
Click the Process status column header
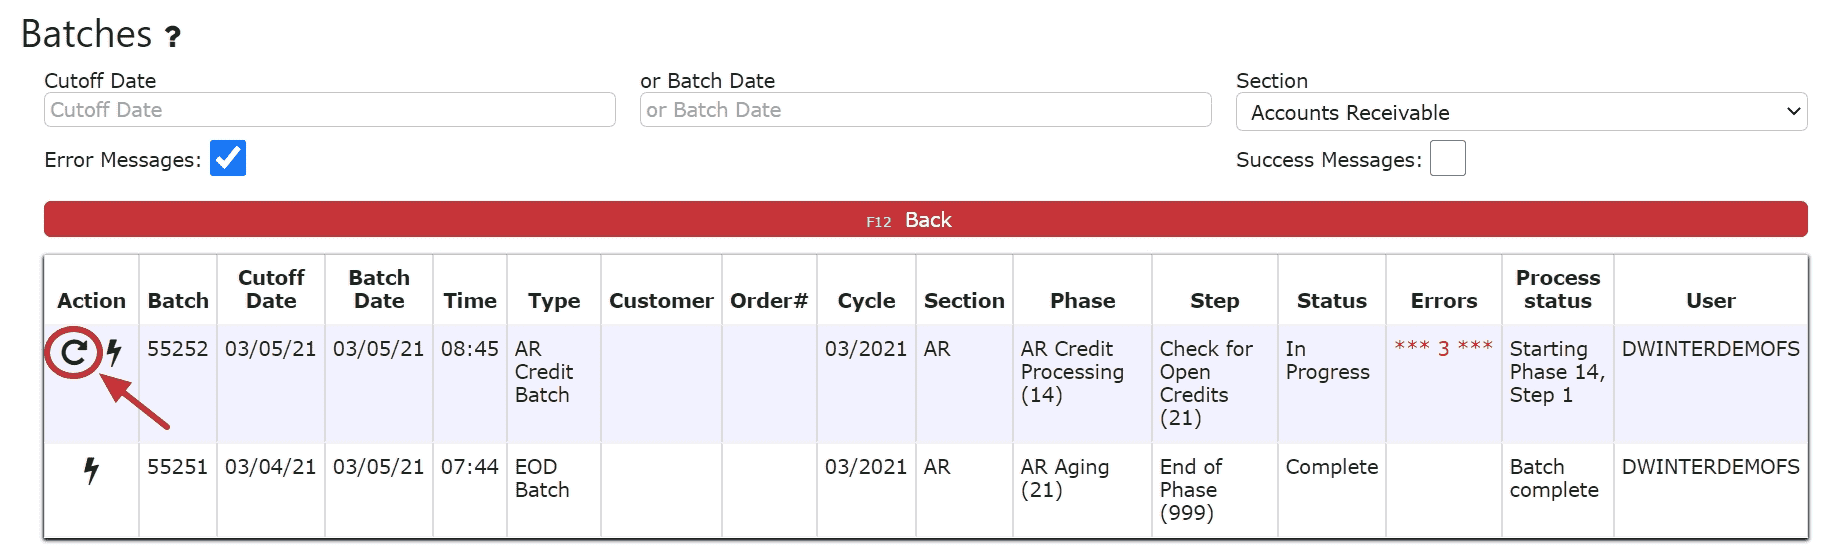tap(1557, 289)
